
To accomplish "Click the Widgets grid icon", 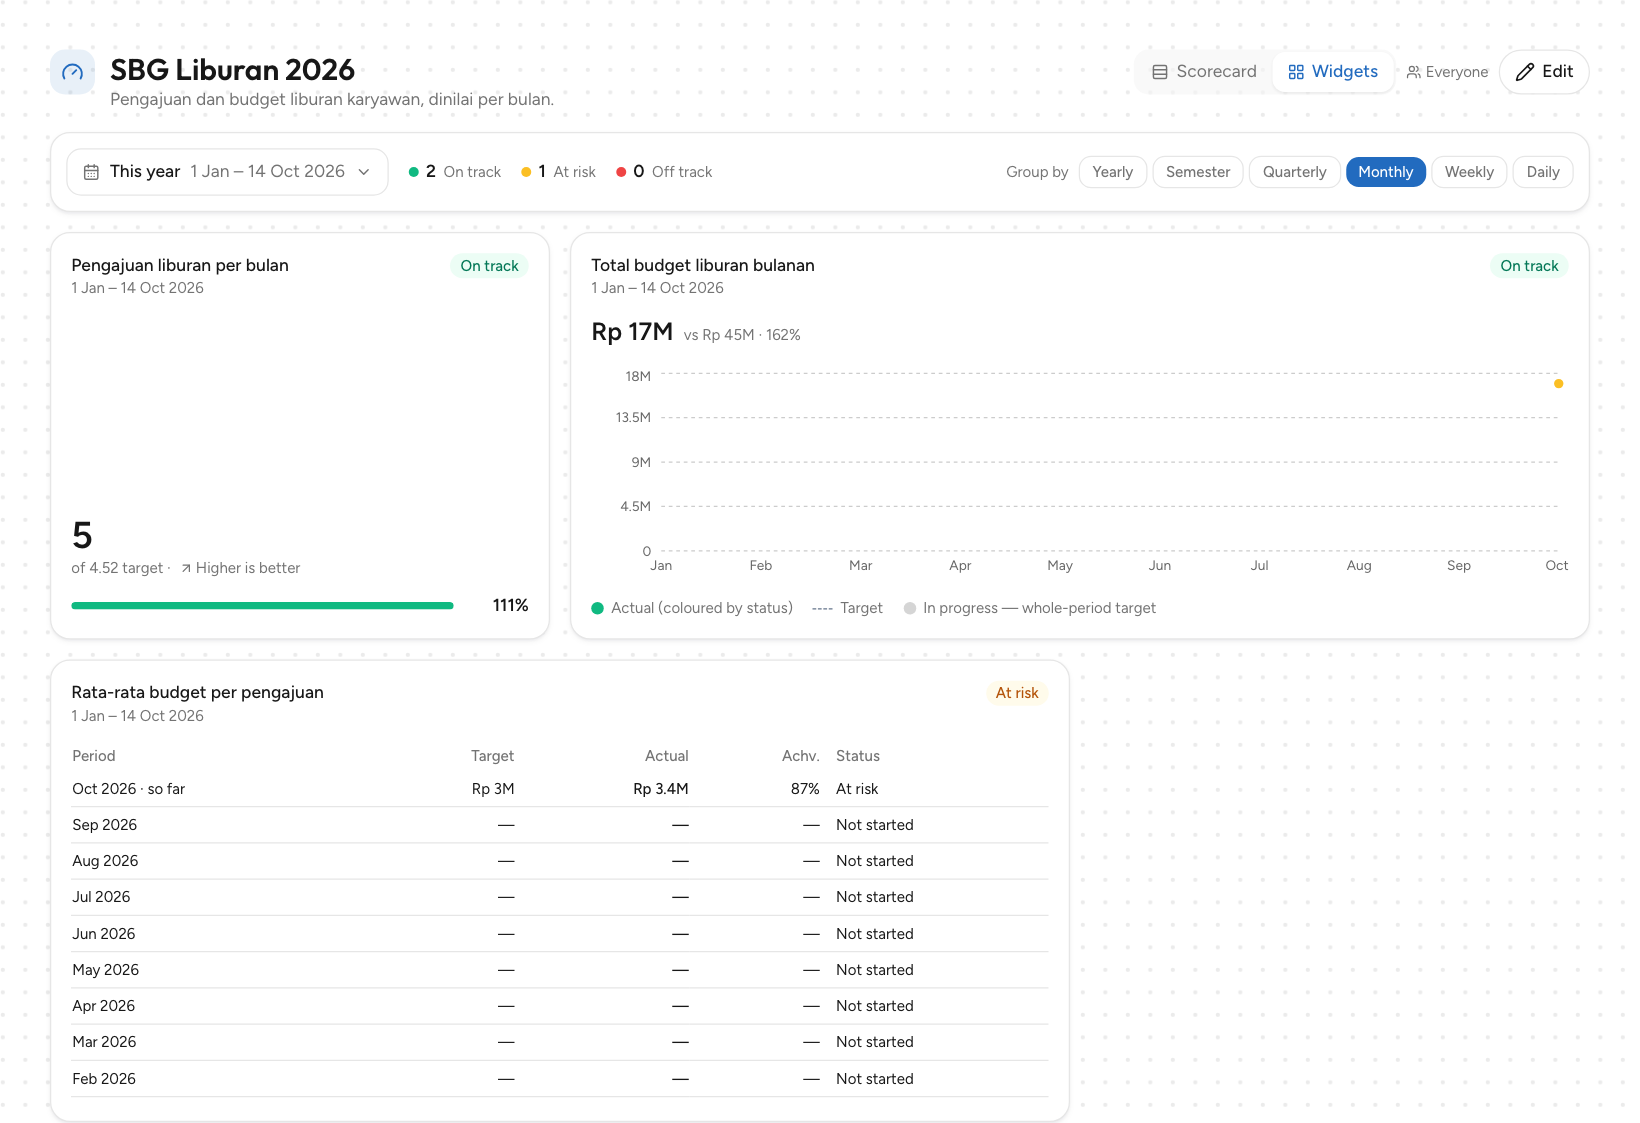I will [x=1296, y=72].
